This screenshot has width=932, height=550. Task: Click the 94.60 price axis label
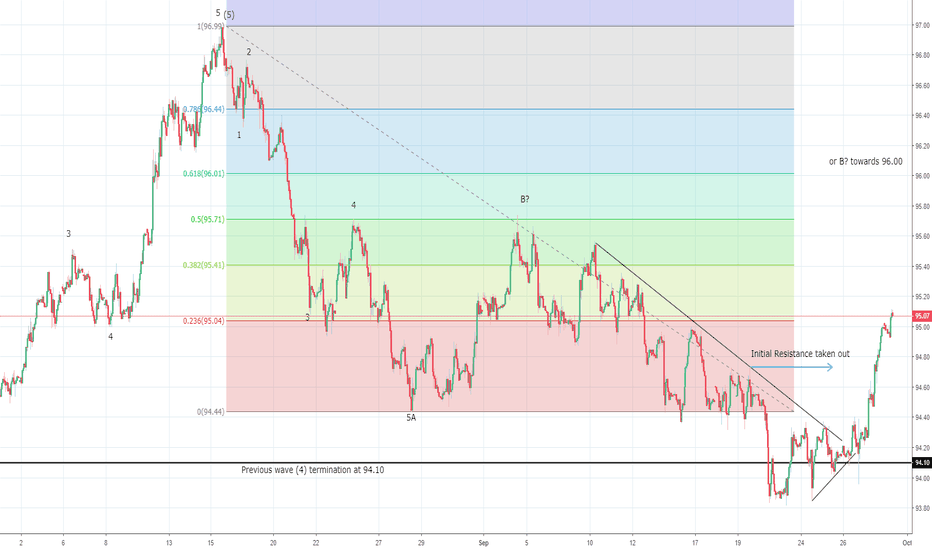922,388
